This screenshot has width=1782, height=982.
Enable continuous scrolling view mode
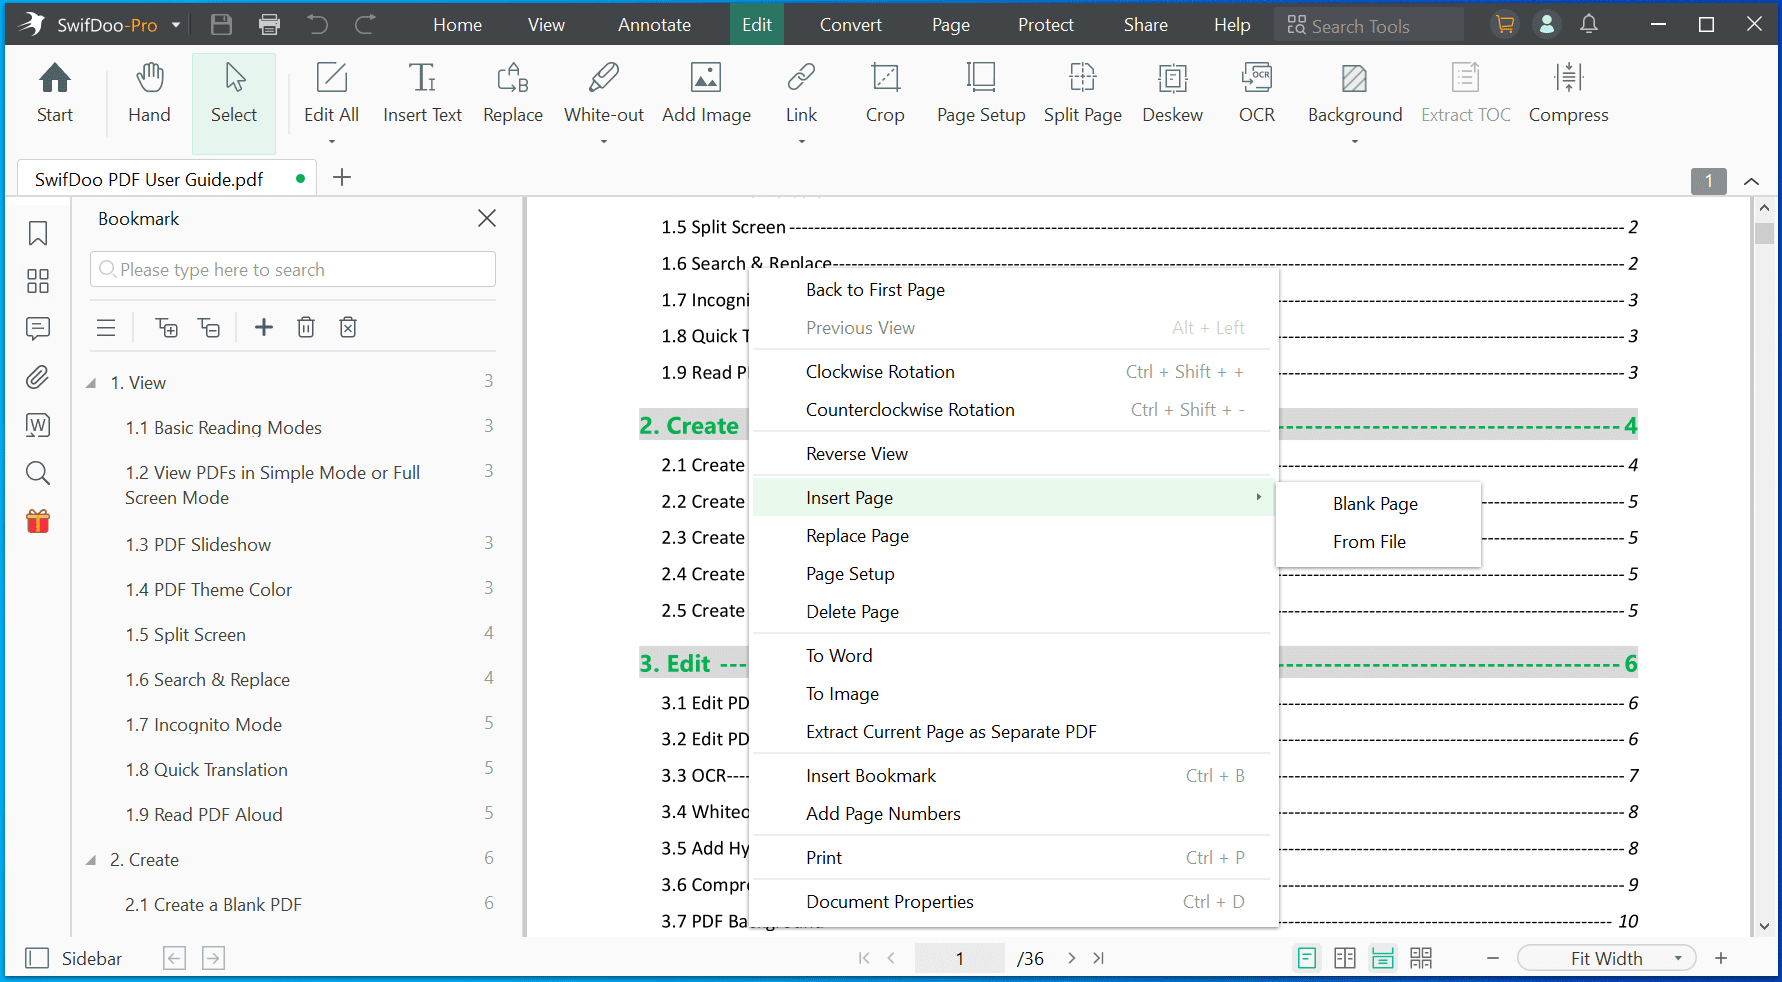coord(1383,958)
